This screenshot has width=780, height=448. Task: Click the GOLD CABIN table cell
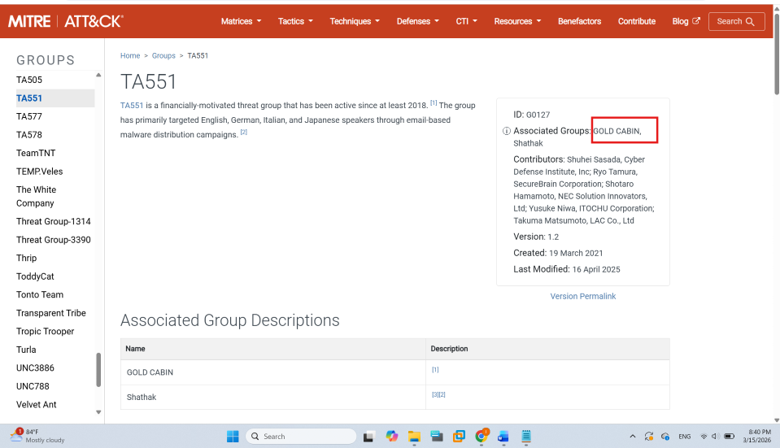273,372
